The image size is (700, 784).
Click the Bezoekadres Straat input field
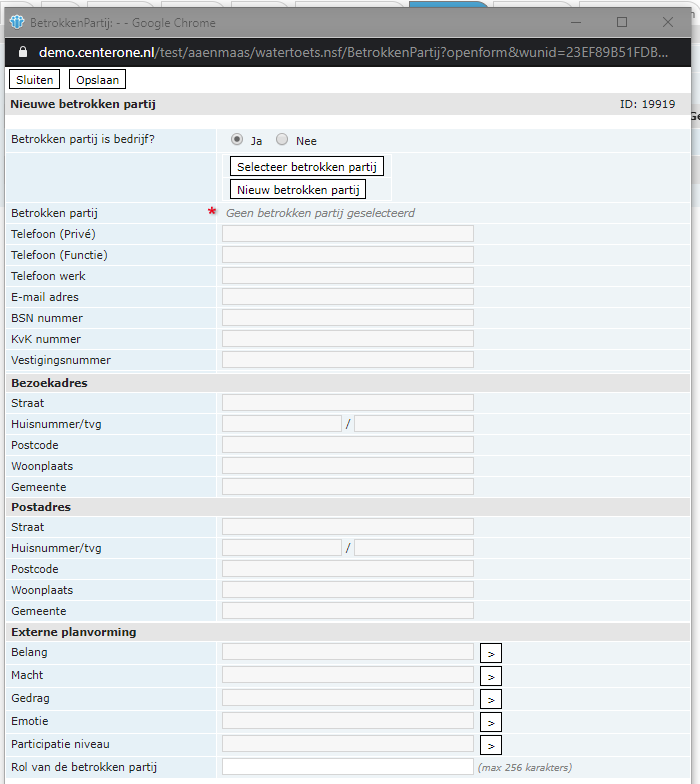(x=347, y=402)
